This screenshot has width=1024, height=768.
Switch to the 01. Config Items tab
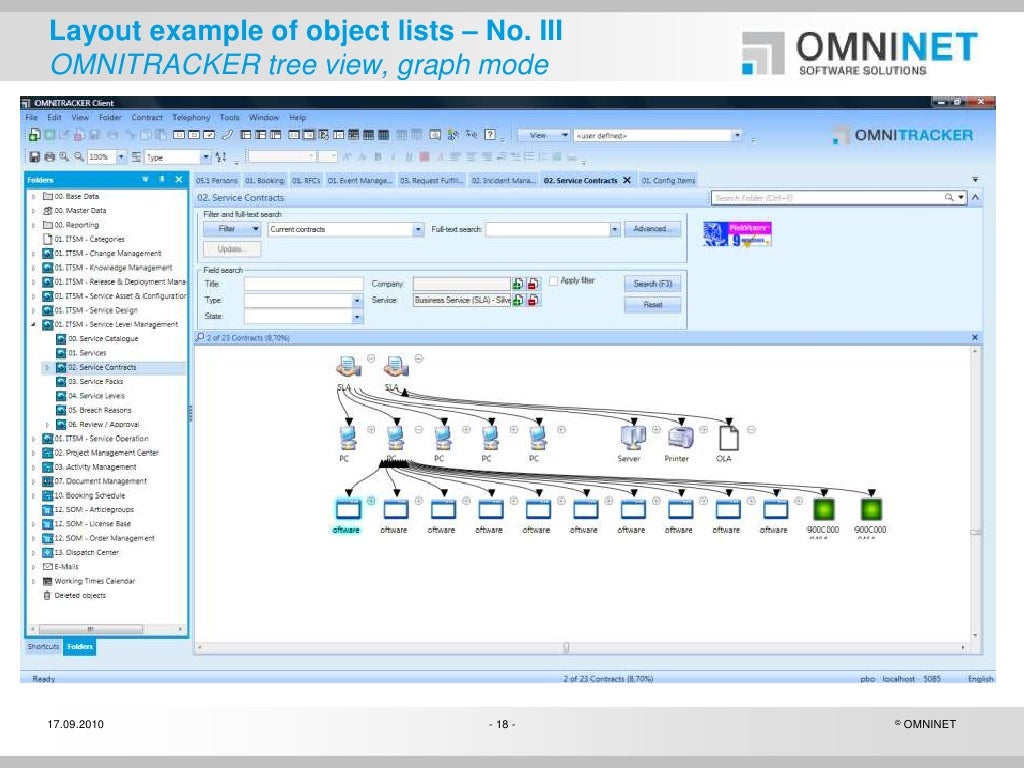tap(668, 180)
